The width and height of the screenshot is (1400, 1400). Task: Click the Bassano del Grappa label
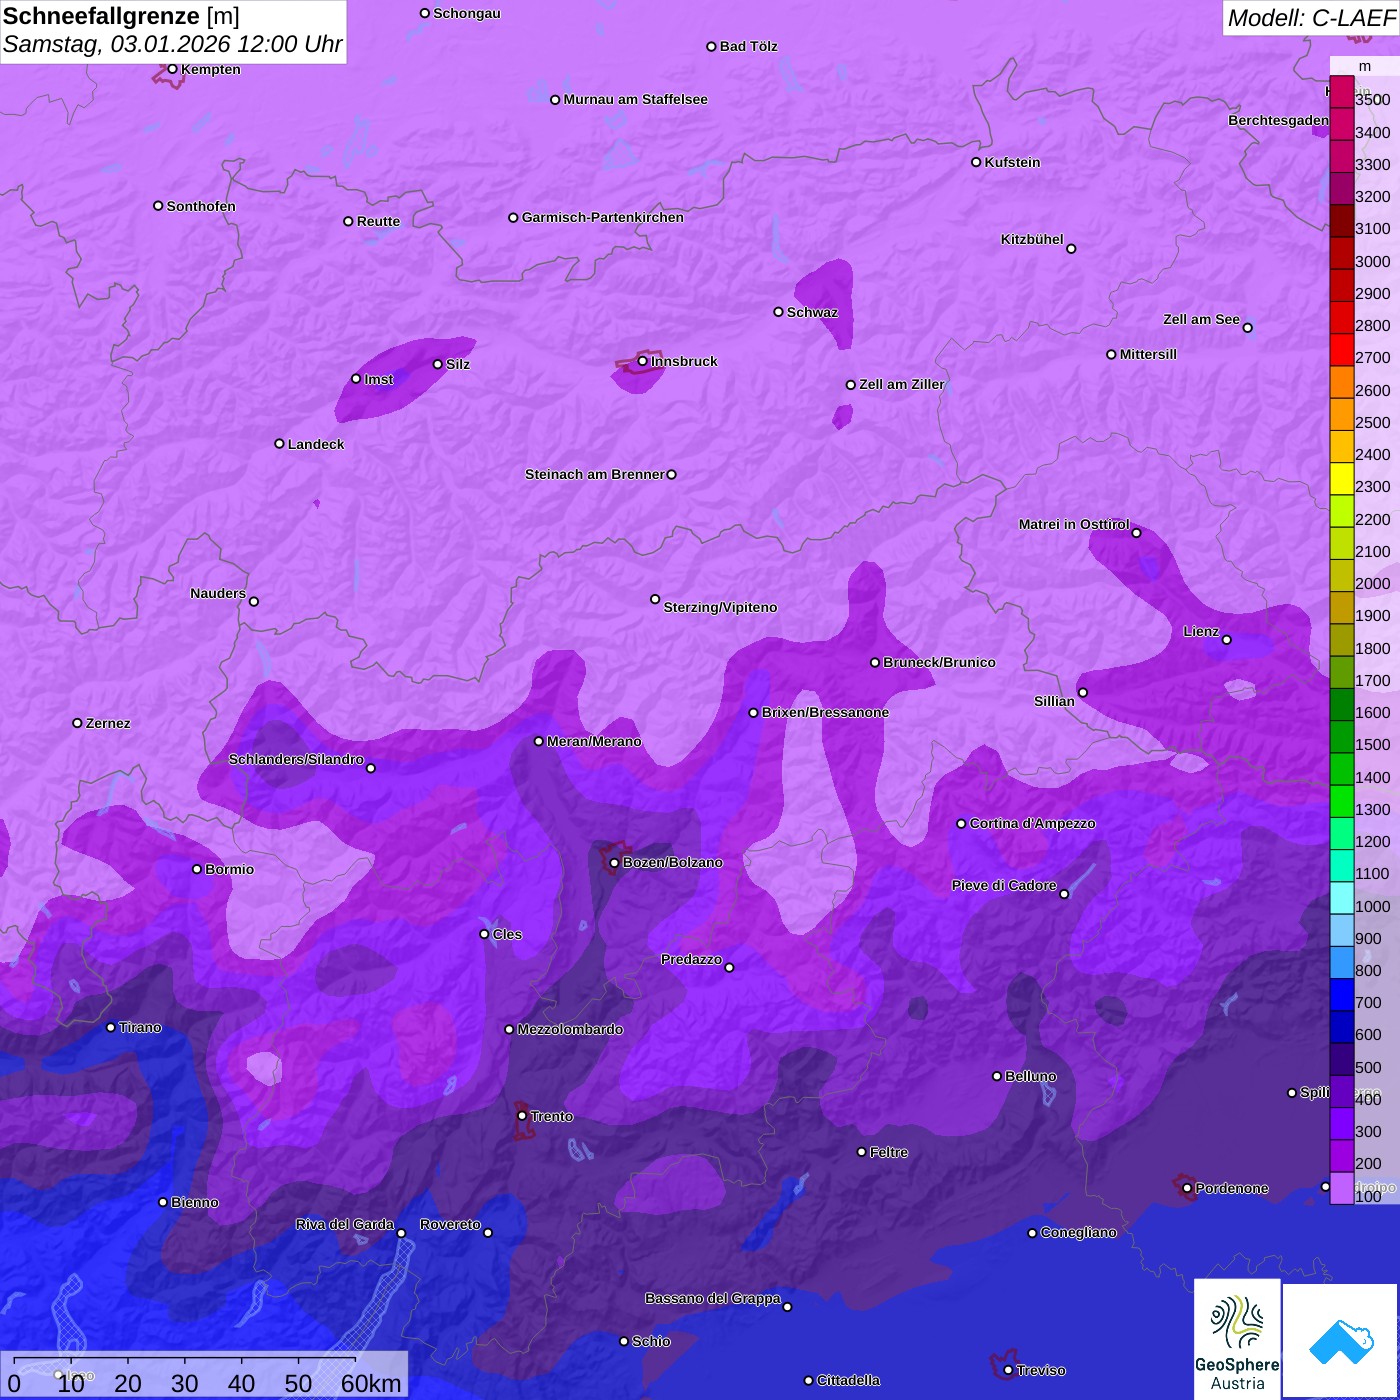pyautogui.click(x=713, y=1298)
